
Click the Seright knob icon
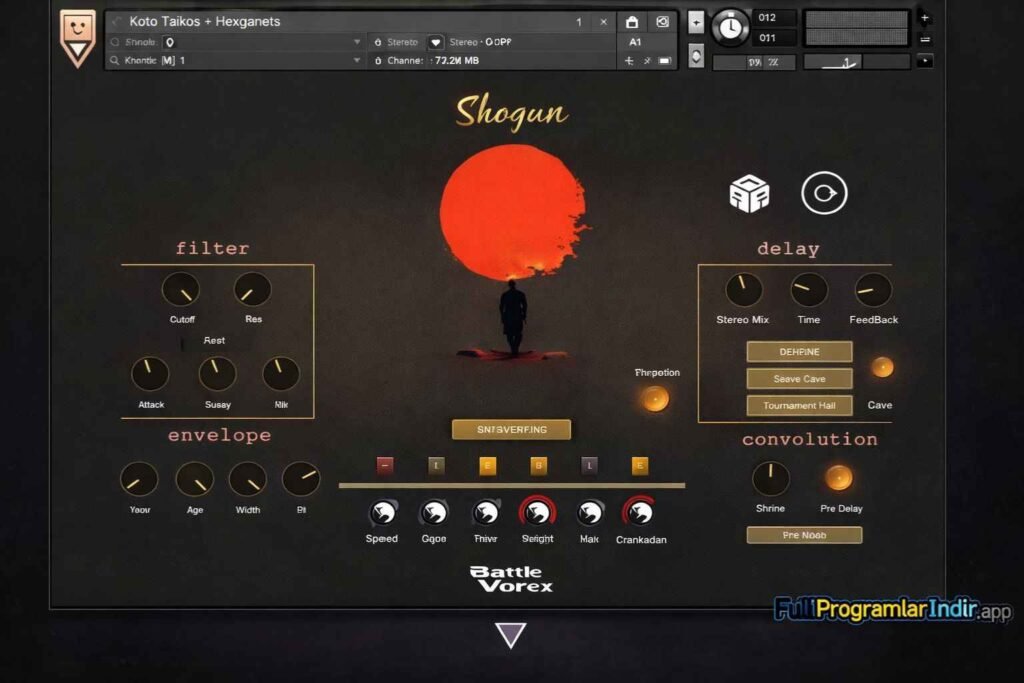pos(537,513)
